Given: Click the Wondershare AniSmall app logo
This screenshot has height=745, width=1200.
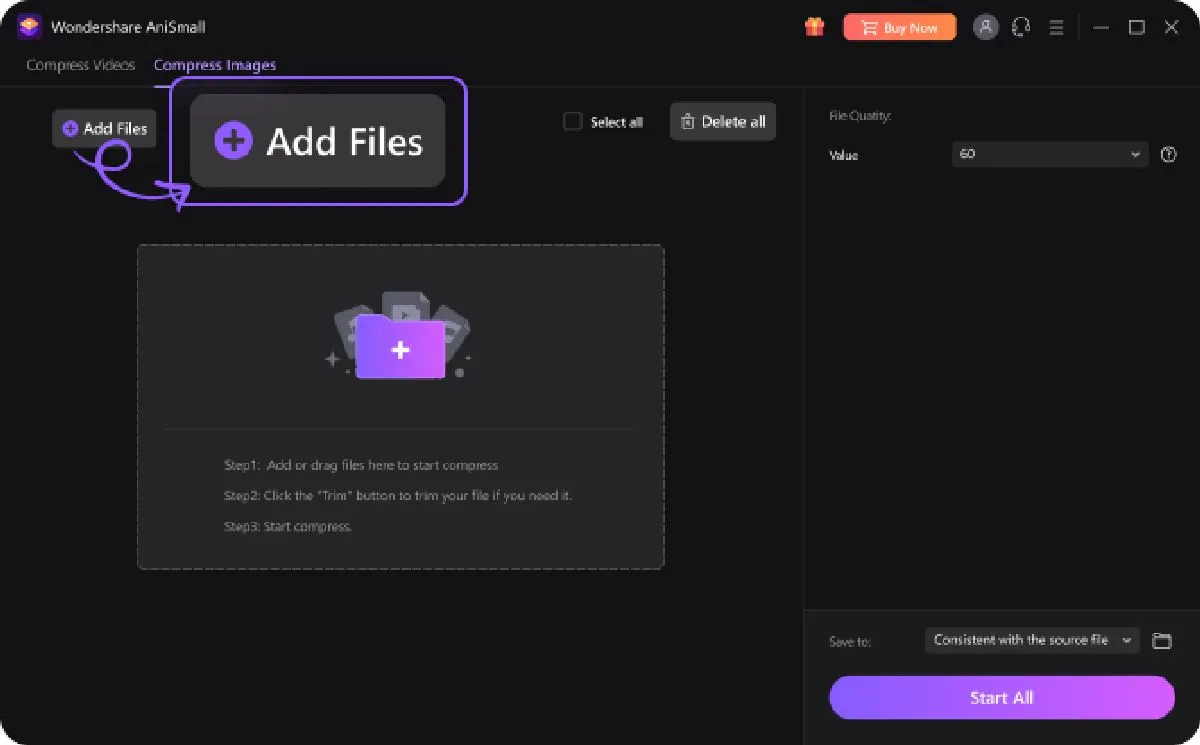Looking at the screenshot, I should click(x=30, y=27).
